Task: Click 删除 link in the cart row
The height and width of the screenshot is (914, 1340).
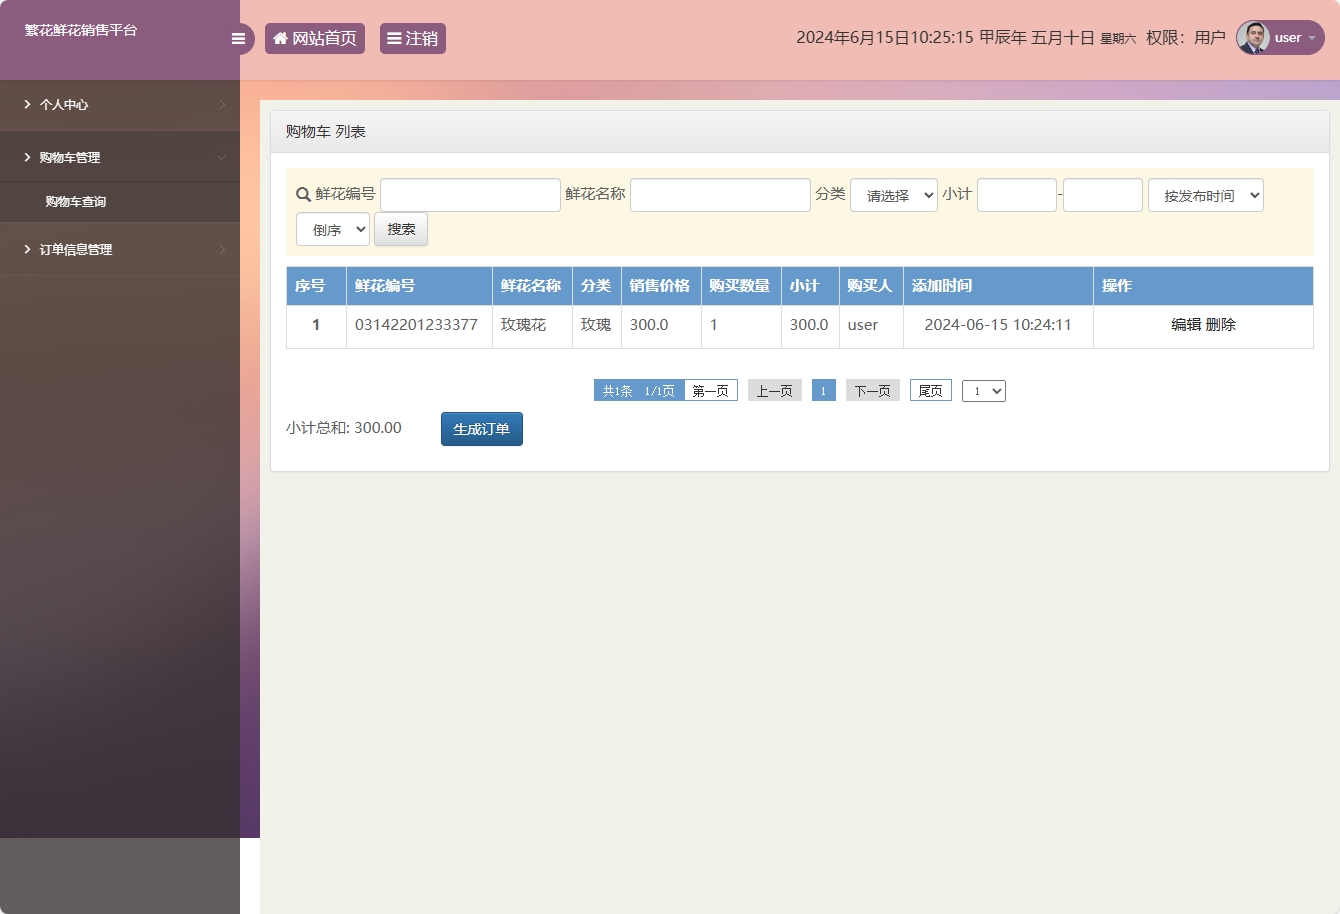Action: pos(1221,325)
